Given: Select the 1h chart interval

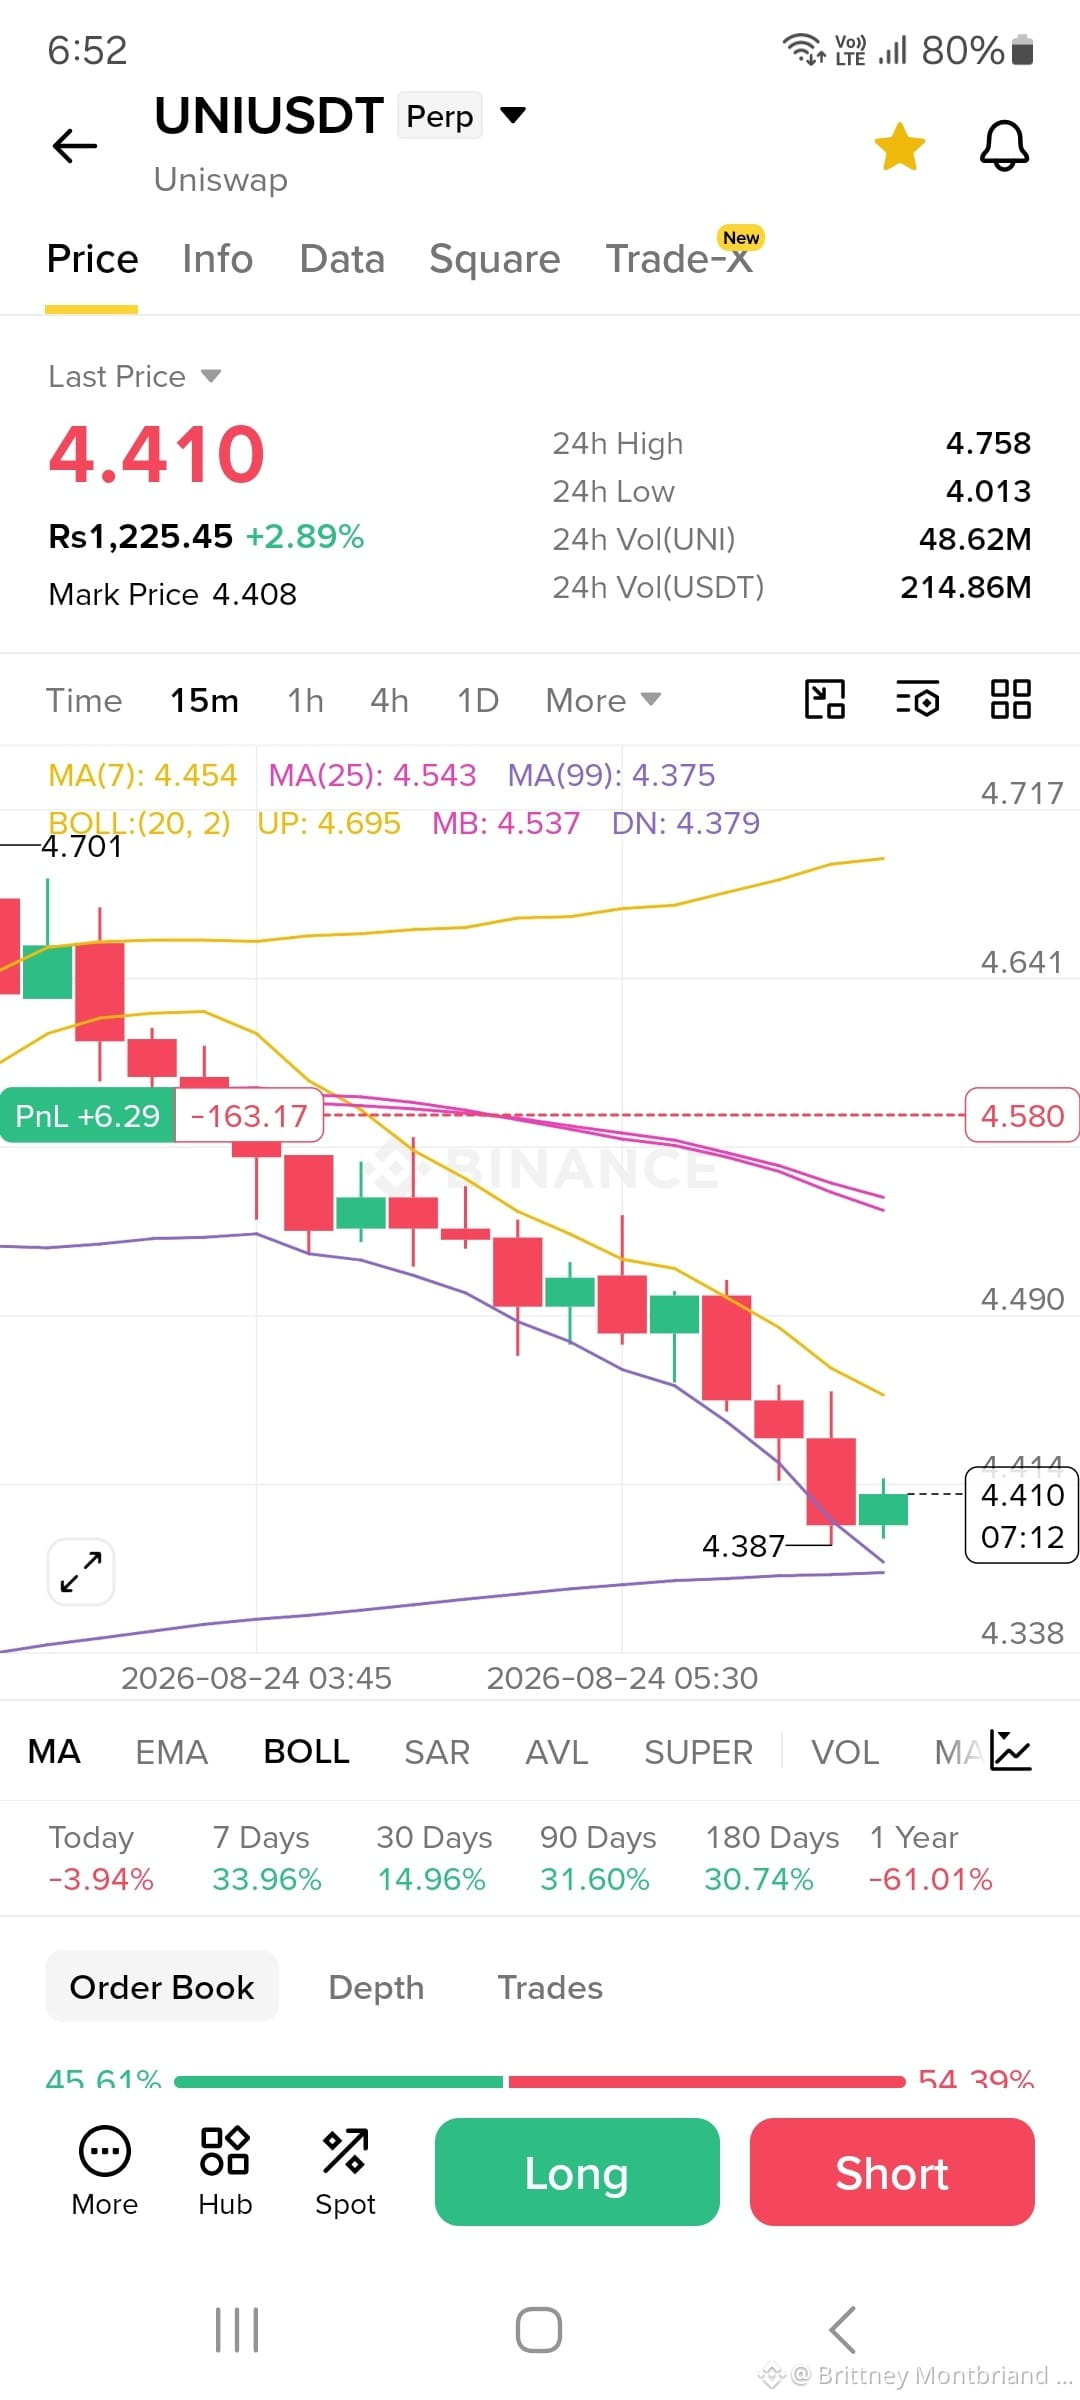Looking at the screenshot, I should coord(305,700).
